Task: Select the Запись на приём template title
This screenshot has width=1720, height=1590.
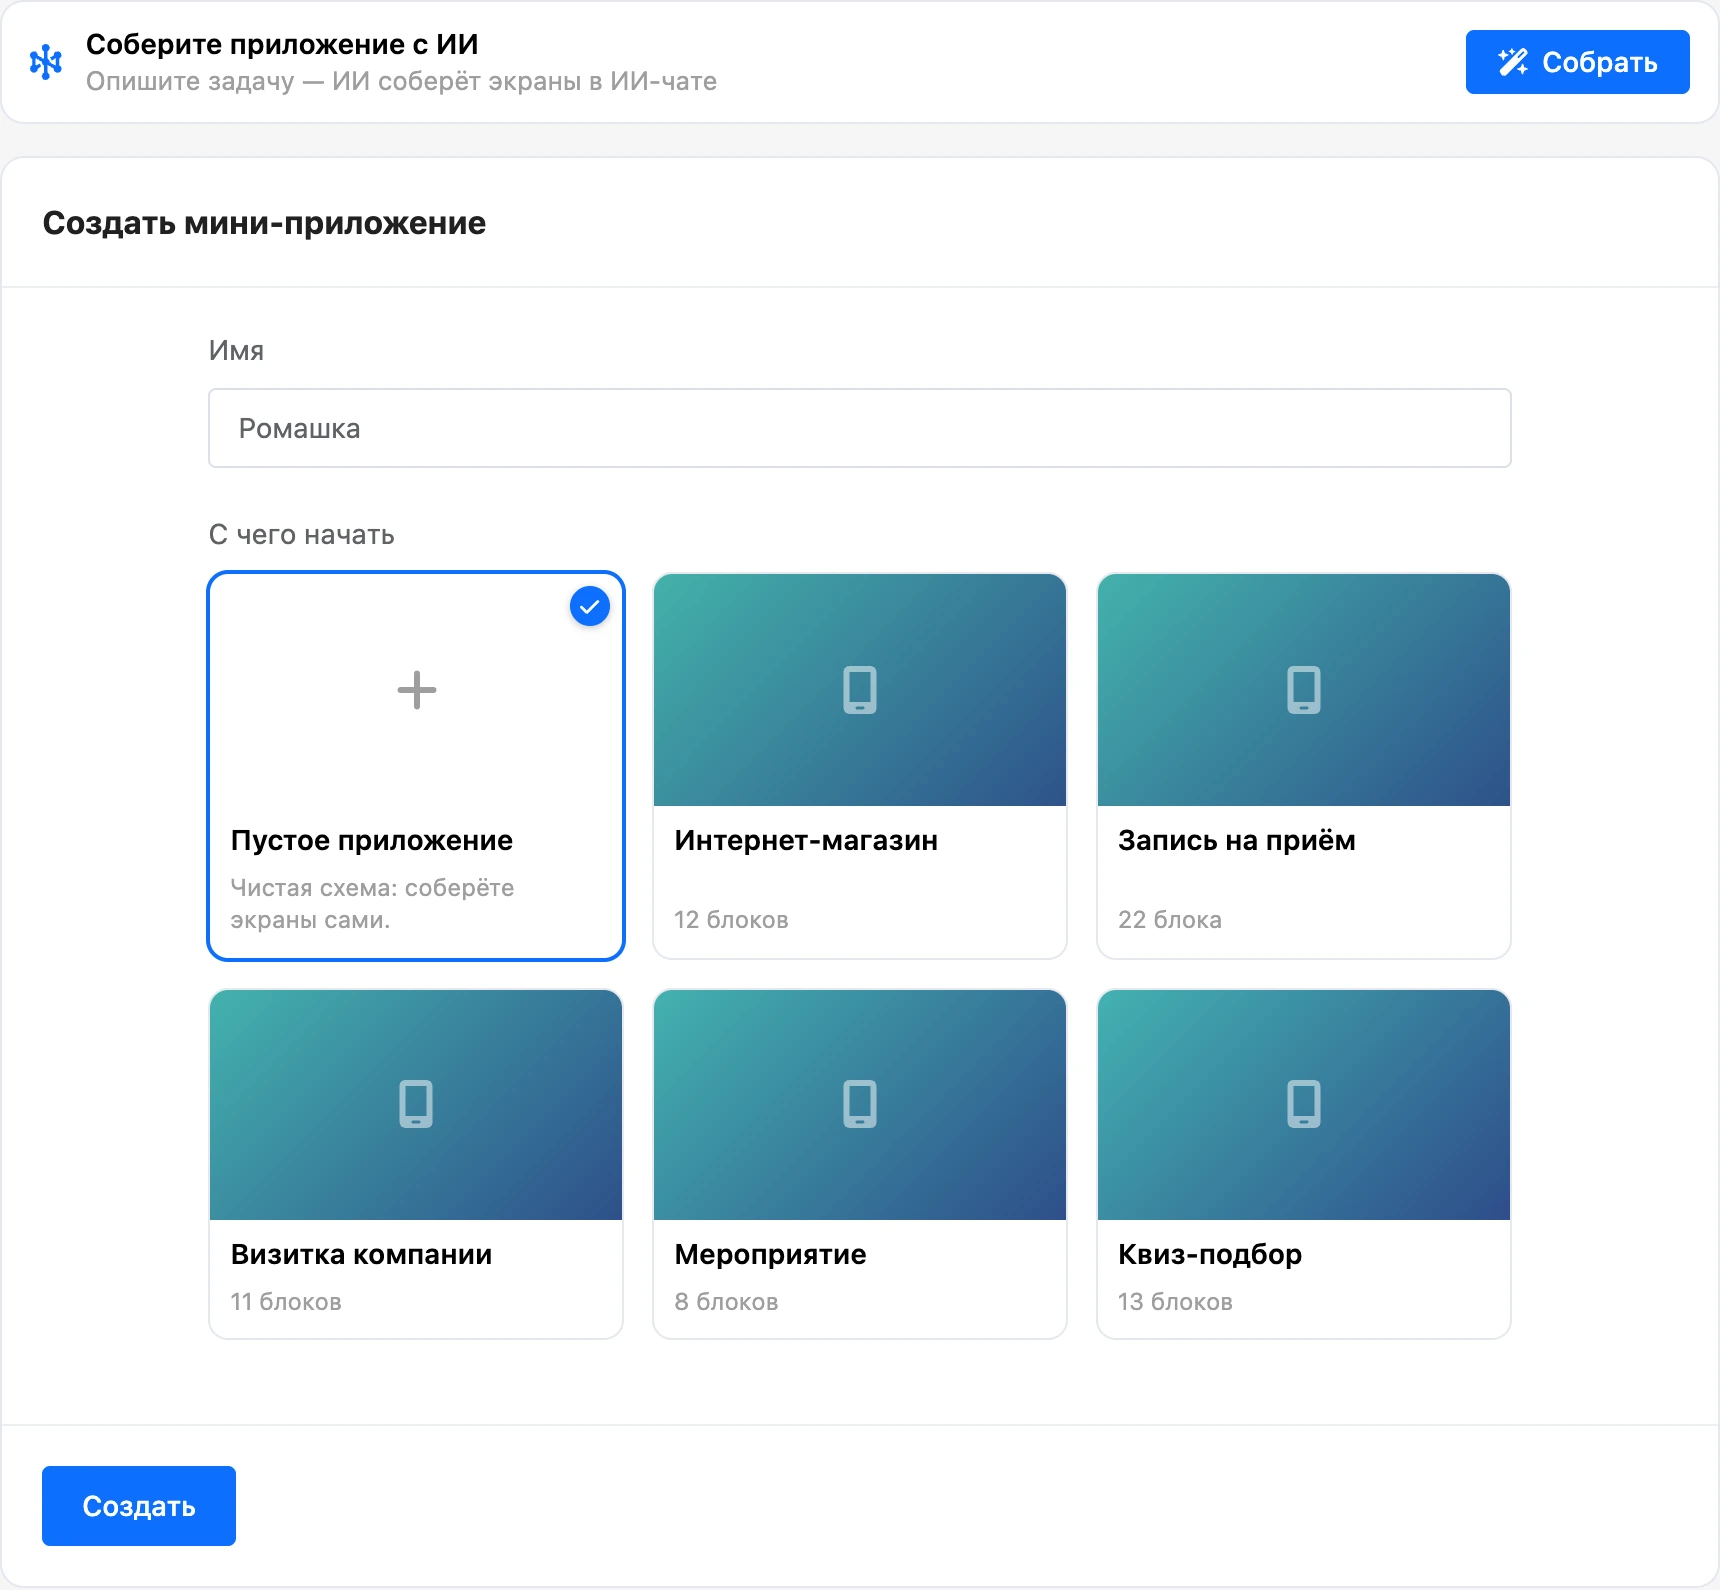Action: 1237,841
